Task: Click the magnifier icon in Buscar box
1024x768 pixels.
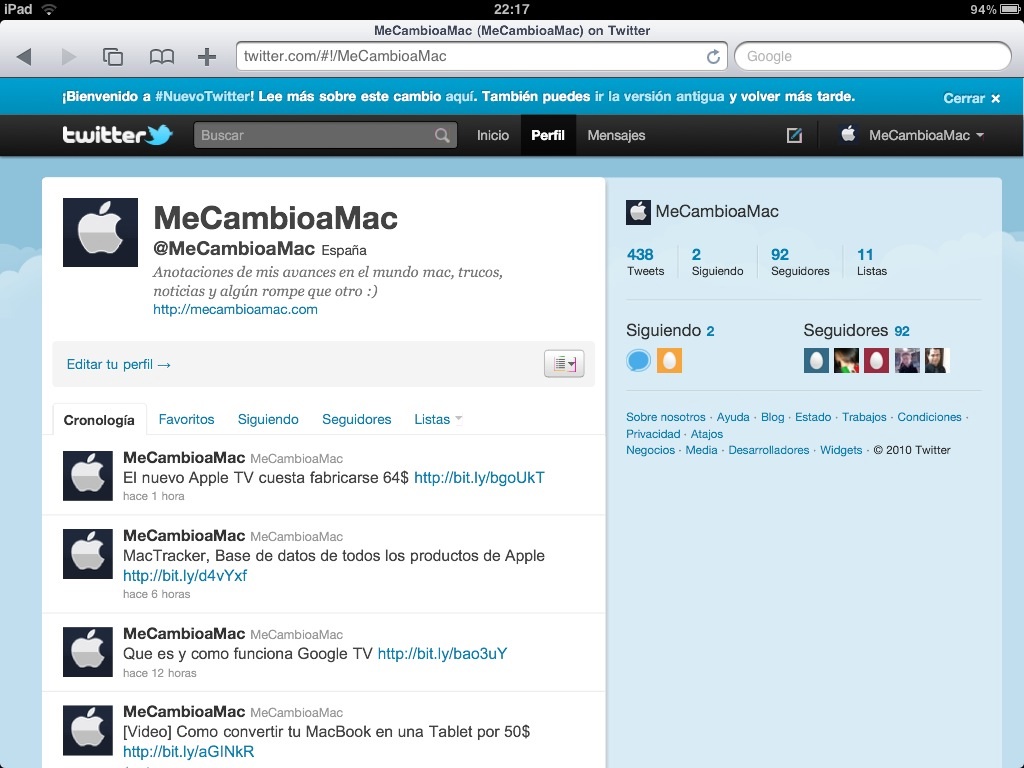Action: click(442, 135)
